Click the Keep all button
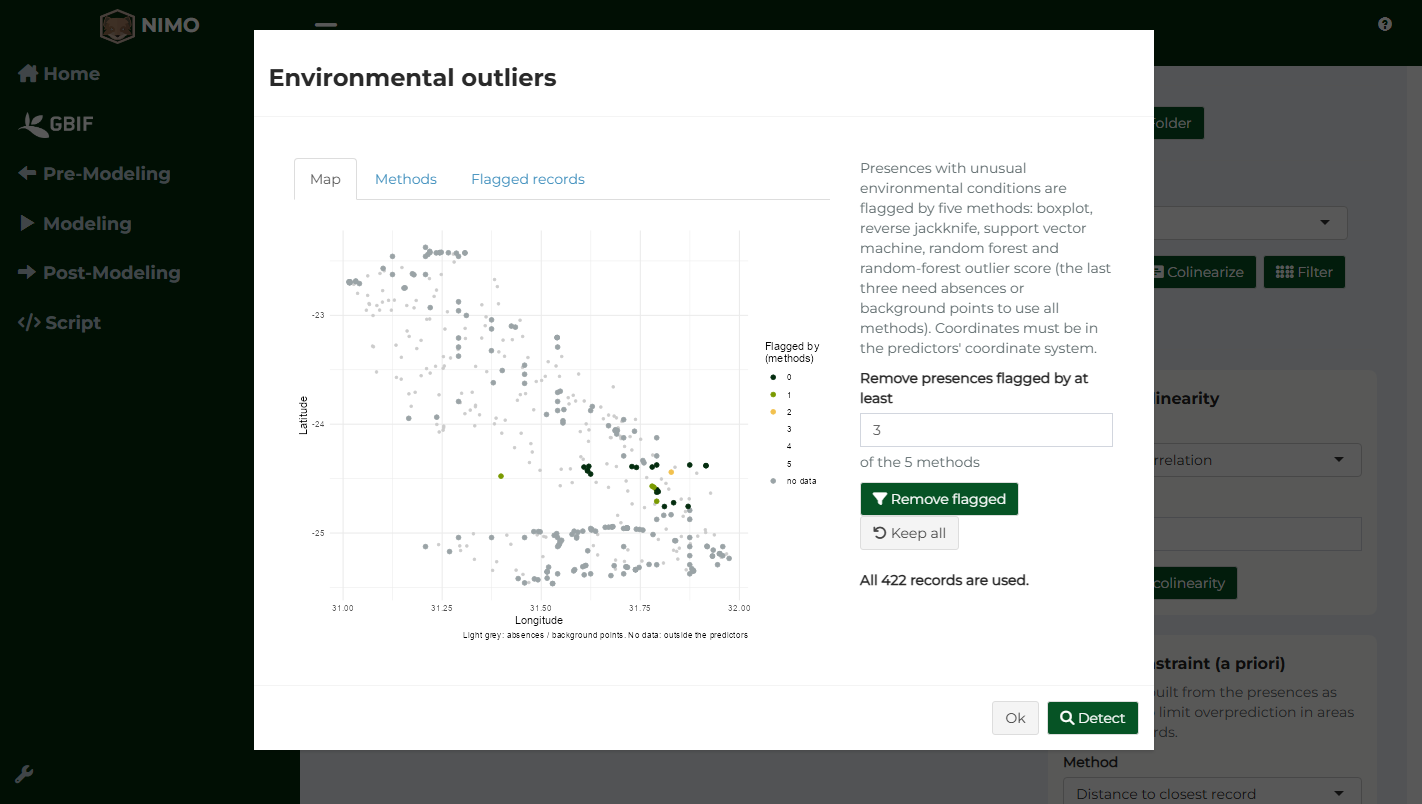The height and width of the screenshot is (804, 1422). coord(909,533)
